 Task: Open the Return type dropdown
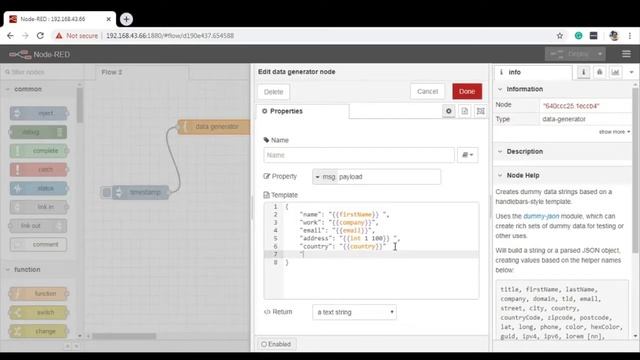(354, 312)
